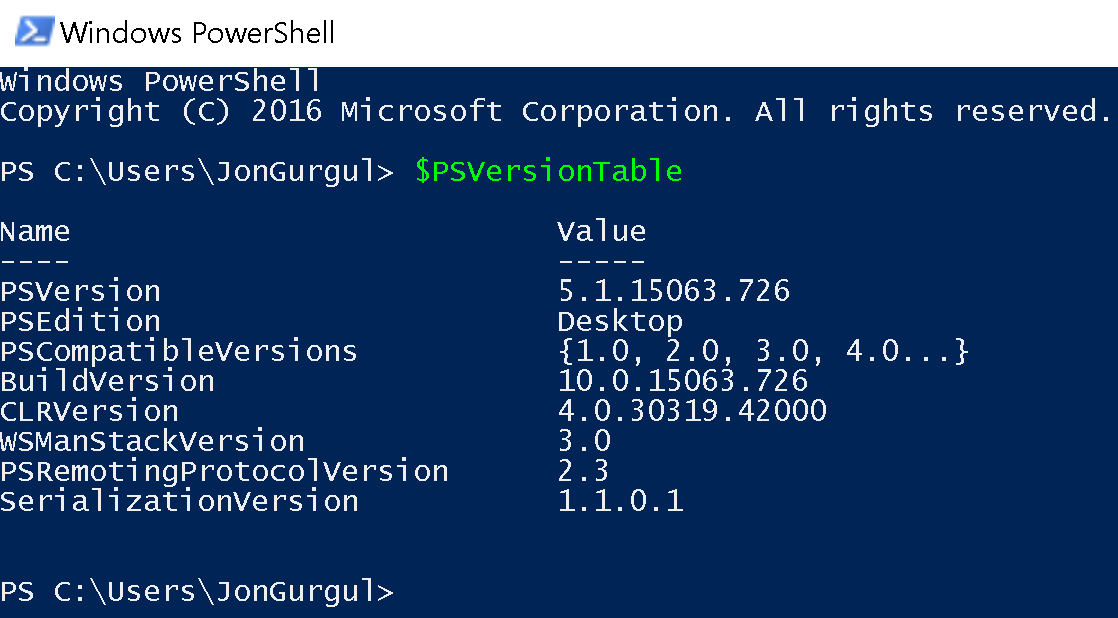
Task: Click the Windows PowerShell window title text
Action: tap(198, 33)
